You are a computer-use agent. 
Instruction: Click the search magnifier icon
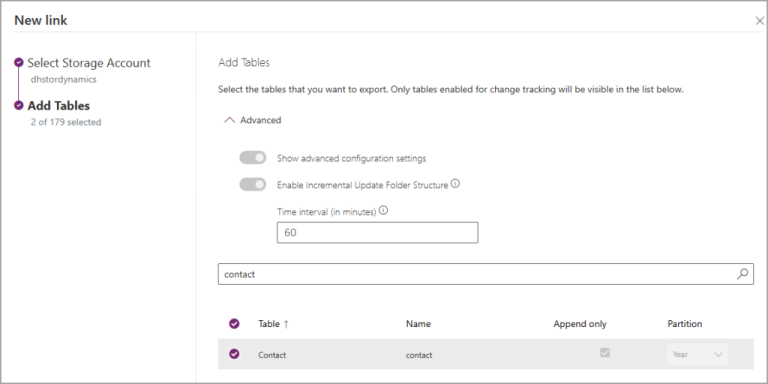click(743, 274)
